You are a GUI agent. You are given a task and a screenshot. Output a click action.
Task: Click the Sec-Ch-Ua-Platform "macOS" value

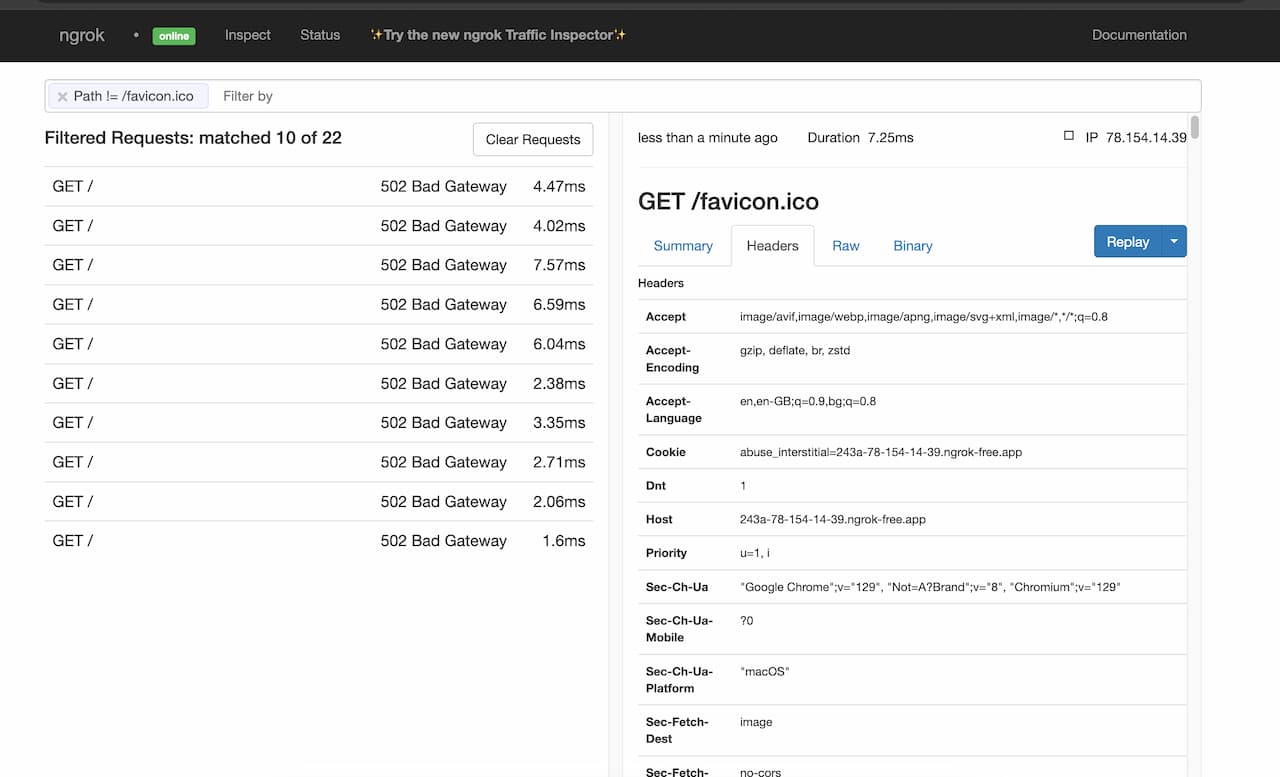(765, 671)
